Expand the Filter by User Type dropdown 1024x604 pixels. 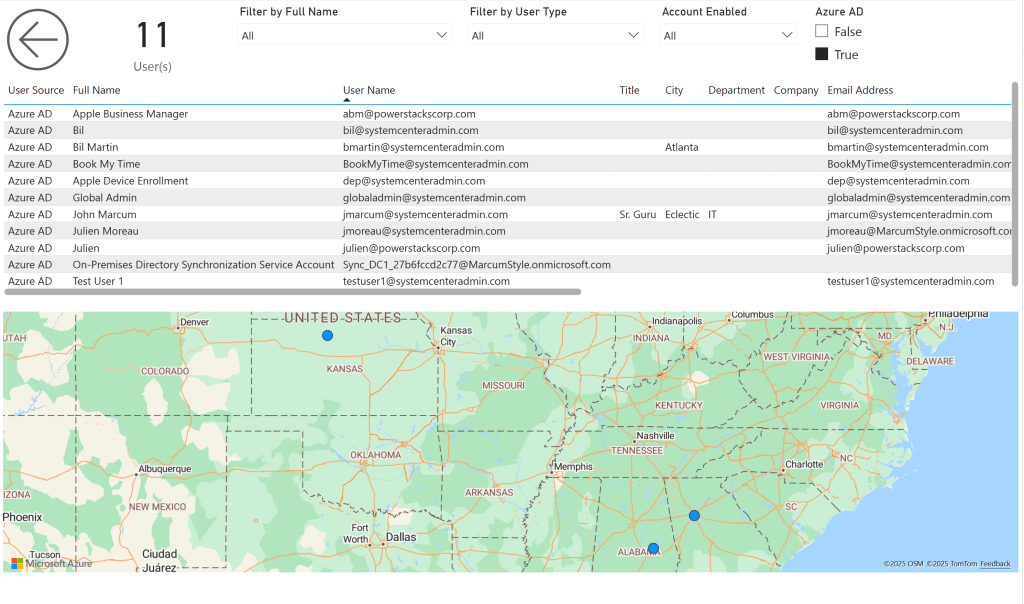[x=556, y=35]
